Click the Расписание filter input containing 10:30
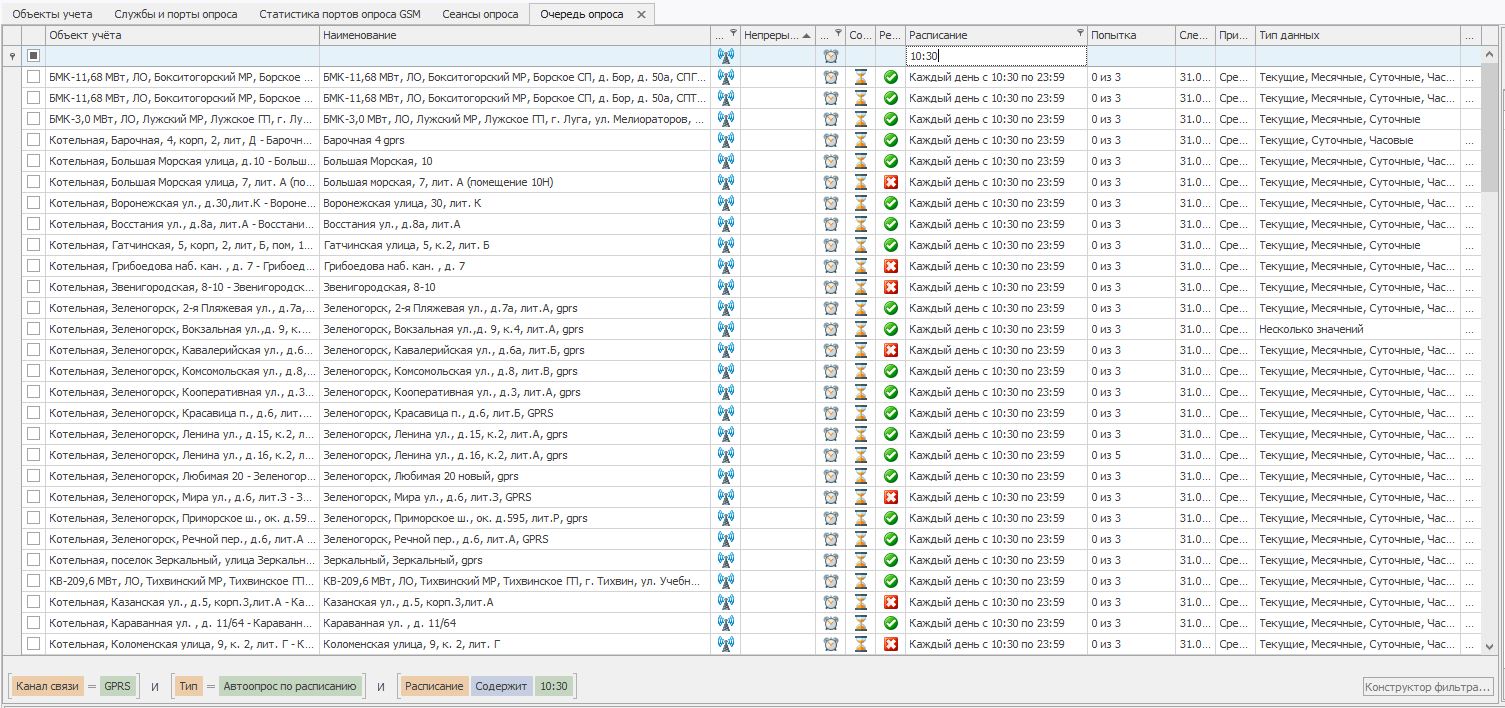Screen dimensions: 1505x708 995,56
